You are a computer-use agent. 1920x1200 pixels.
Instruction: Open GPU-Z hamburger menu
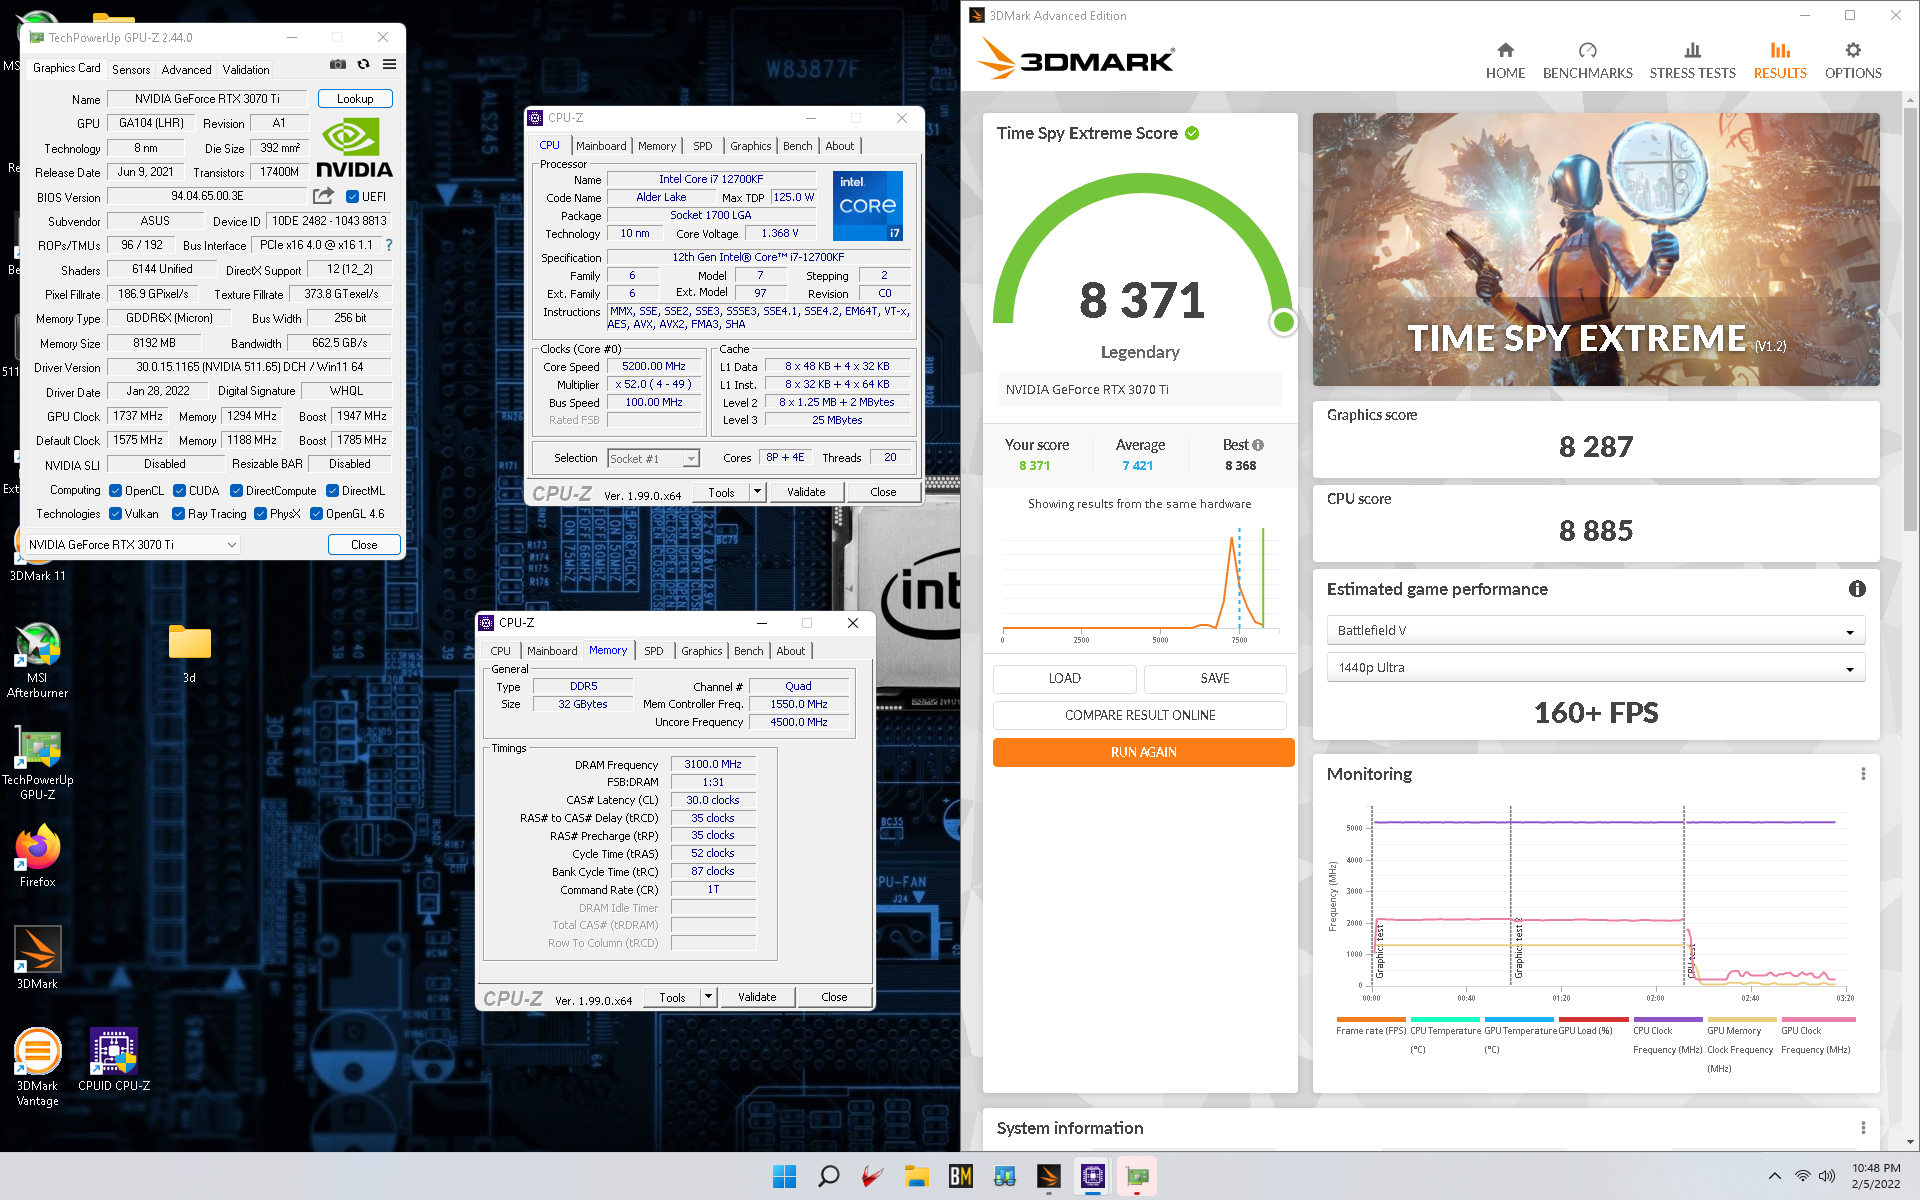(x=389, y=64)
